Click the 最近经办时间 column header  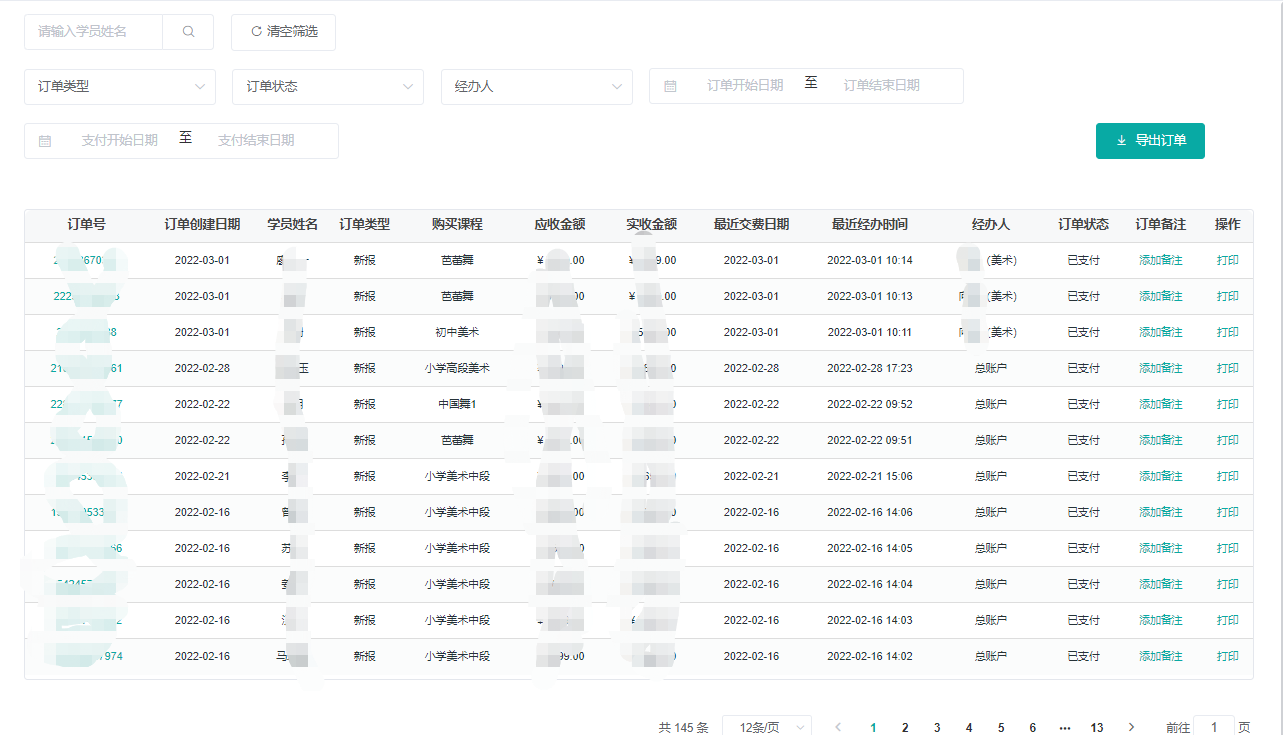tap(870, 225)
